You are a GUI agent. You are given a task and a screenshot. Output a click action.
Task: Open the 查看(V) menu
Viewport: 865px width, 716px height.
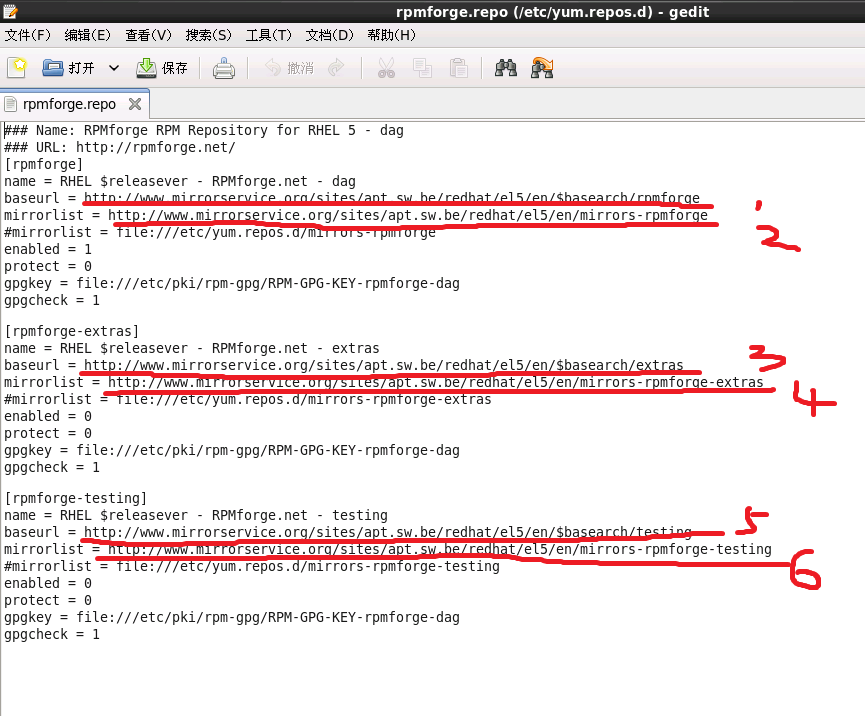click(x=148, y=35)
